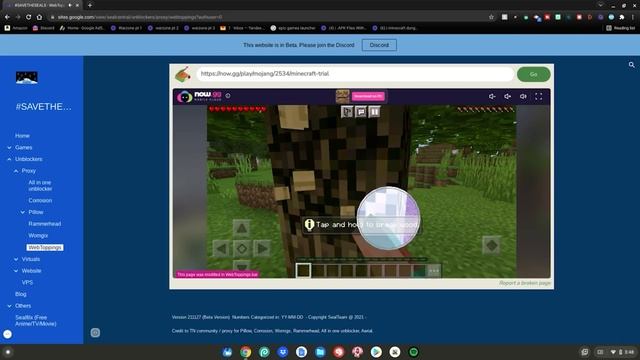Open the Amazon bookmark
This screenshot has width=640, height=360.
(16, 28)
